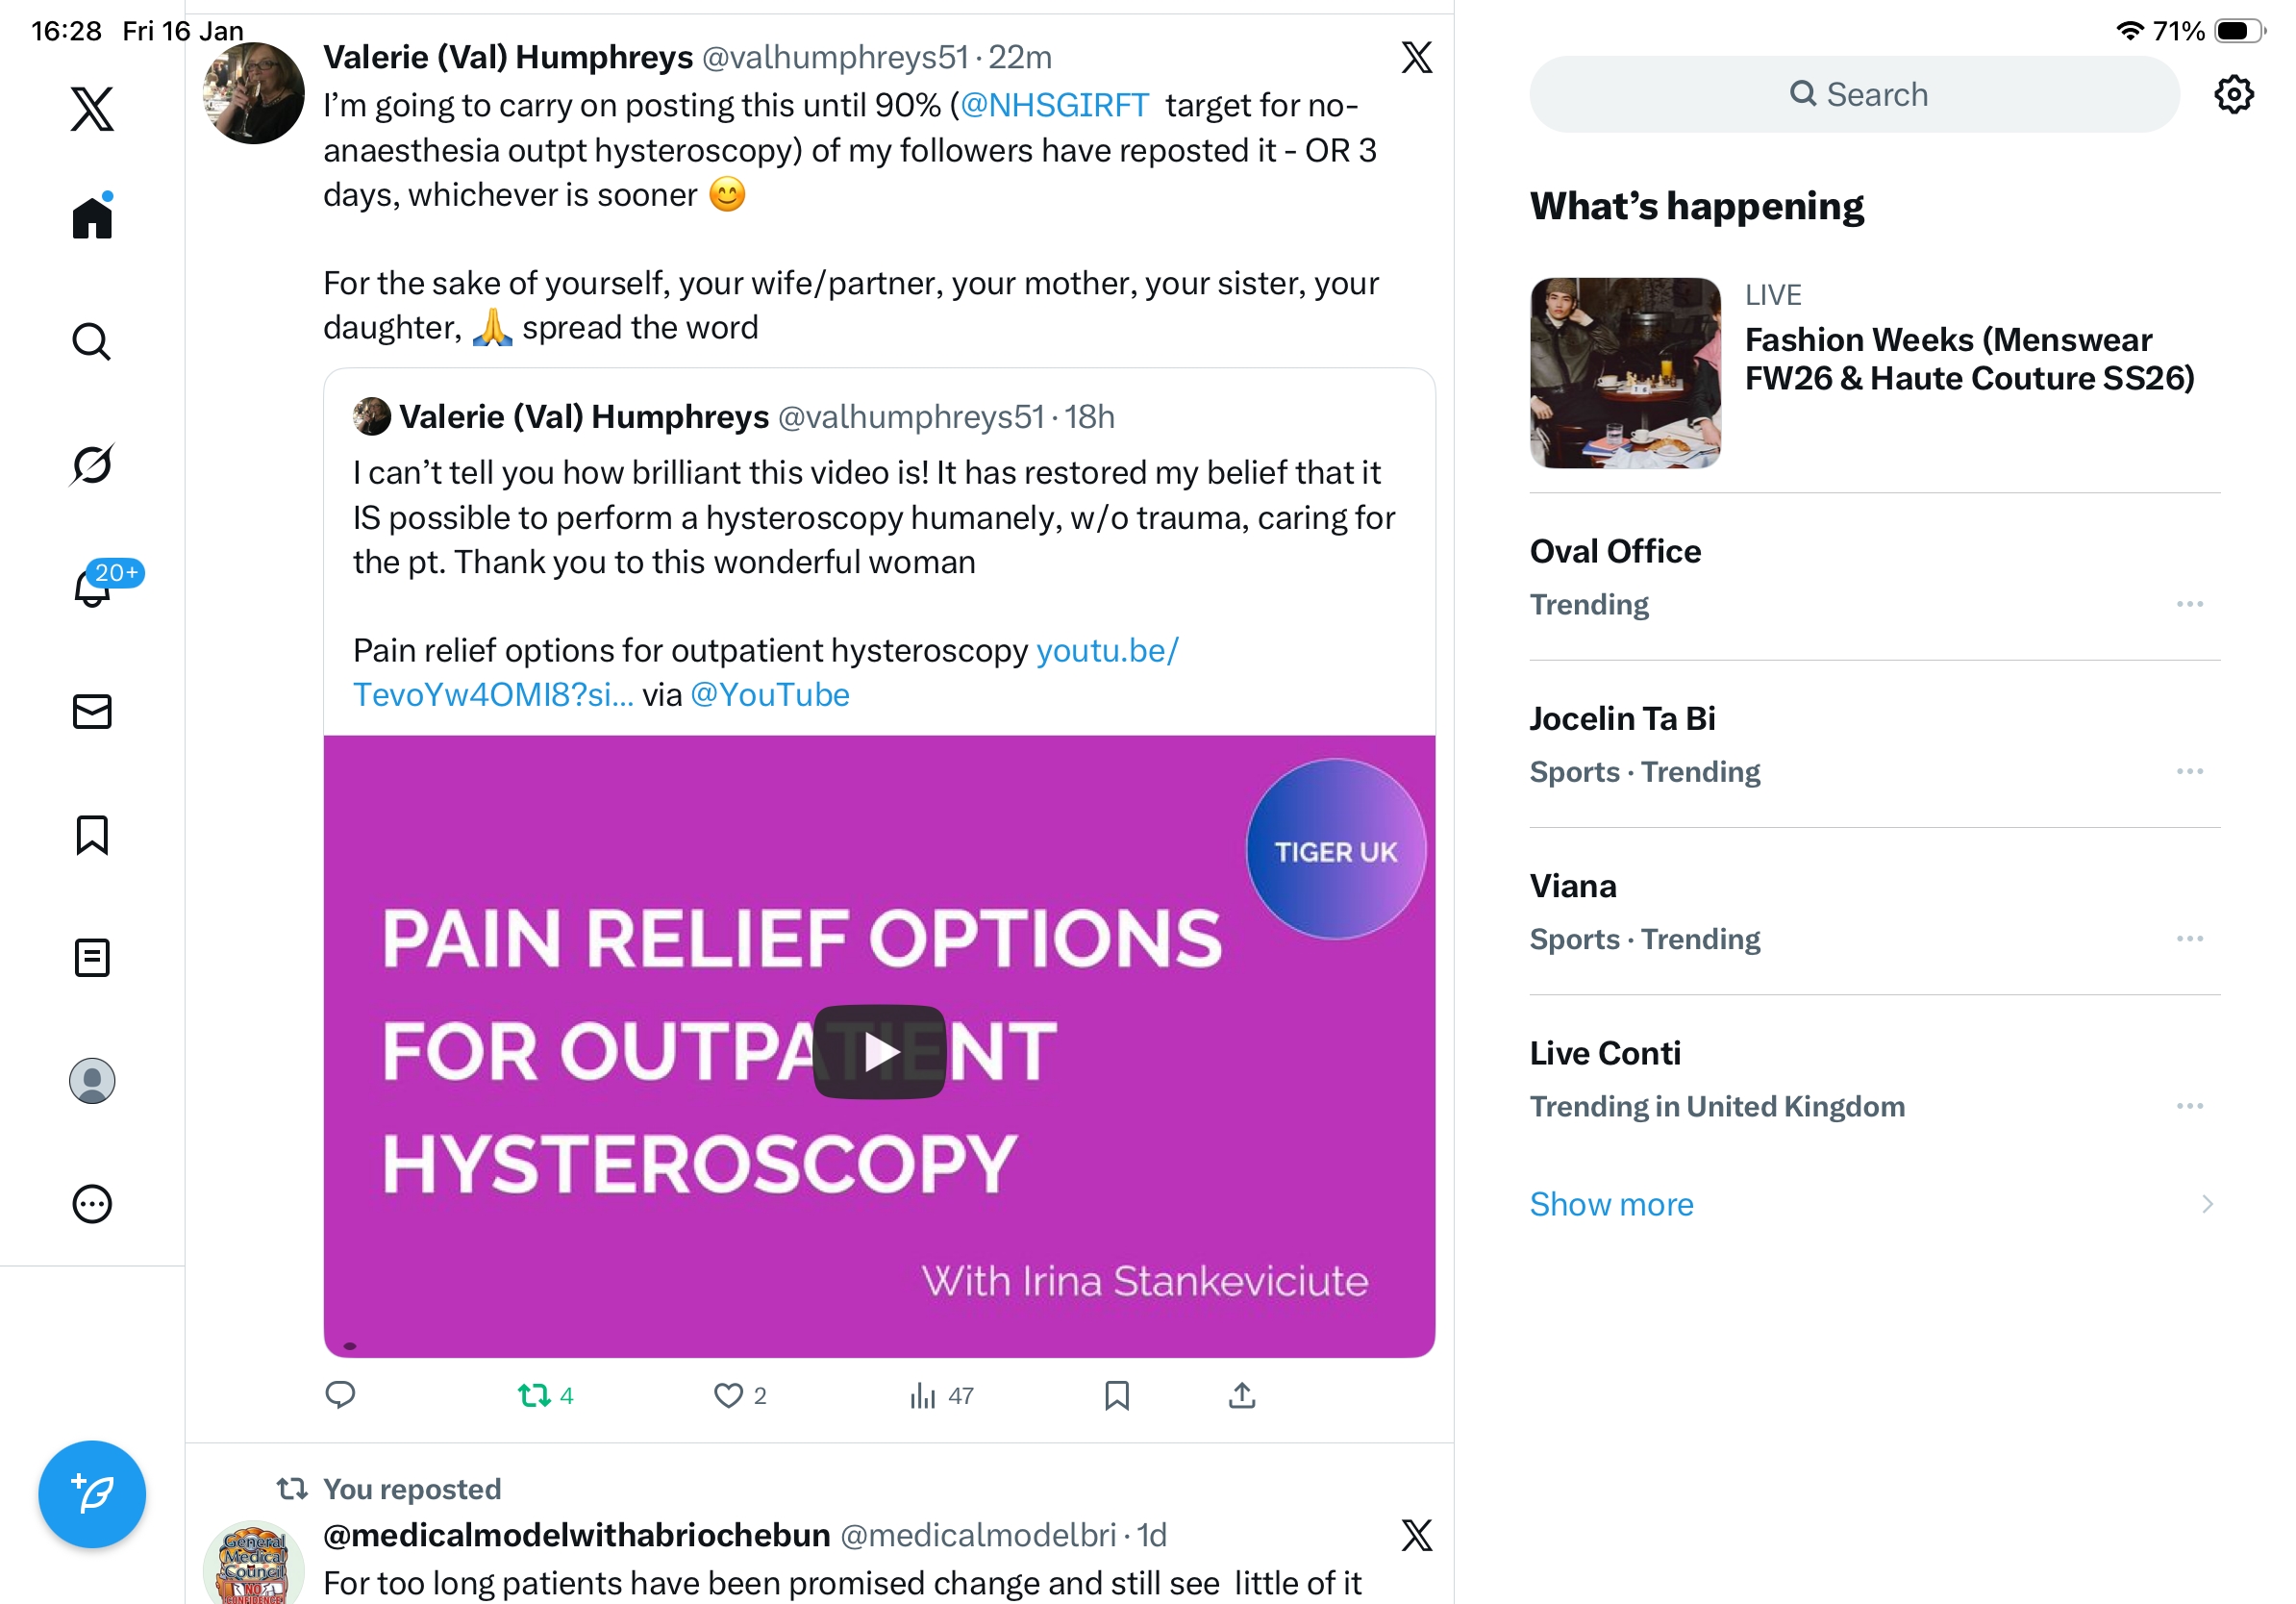The height and width of the screenshot is (1604, 2296).
Task: Open more options for Viana trend
Action: coord(2190,939)
